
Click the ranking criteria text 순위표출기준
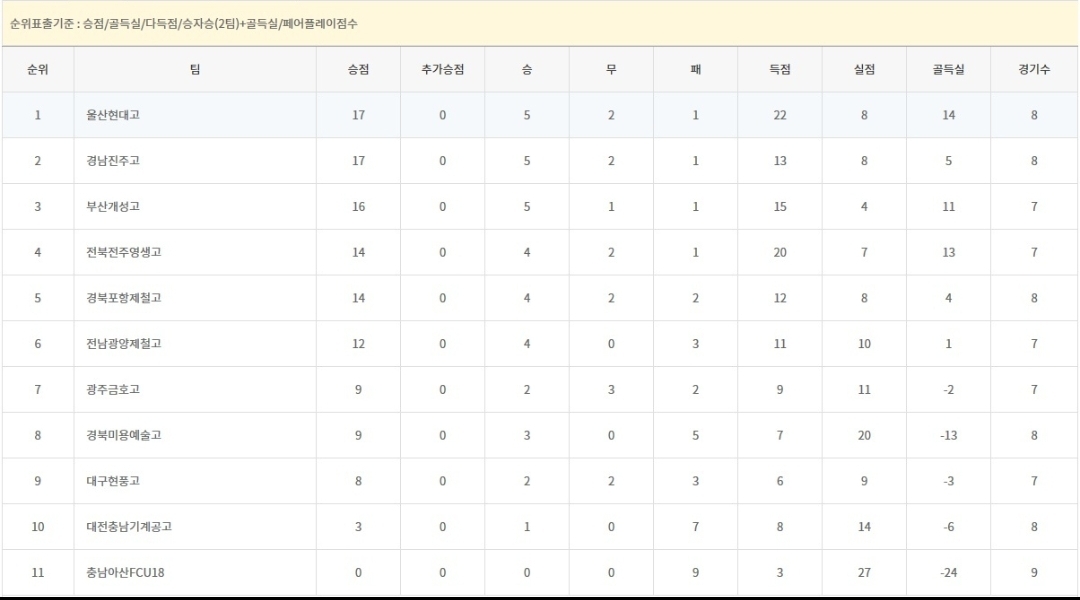(x=43, y=23)
